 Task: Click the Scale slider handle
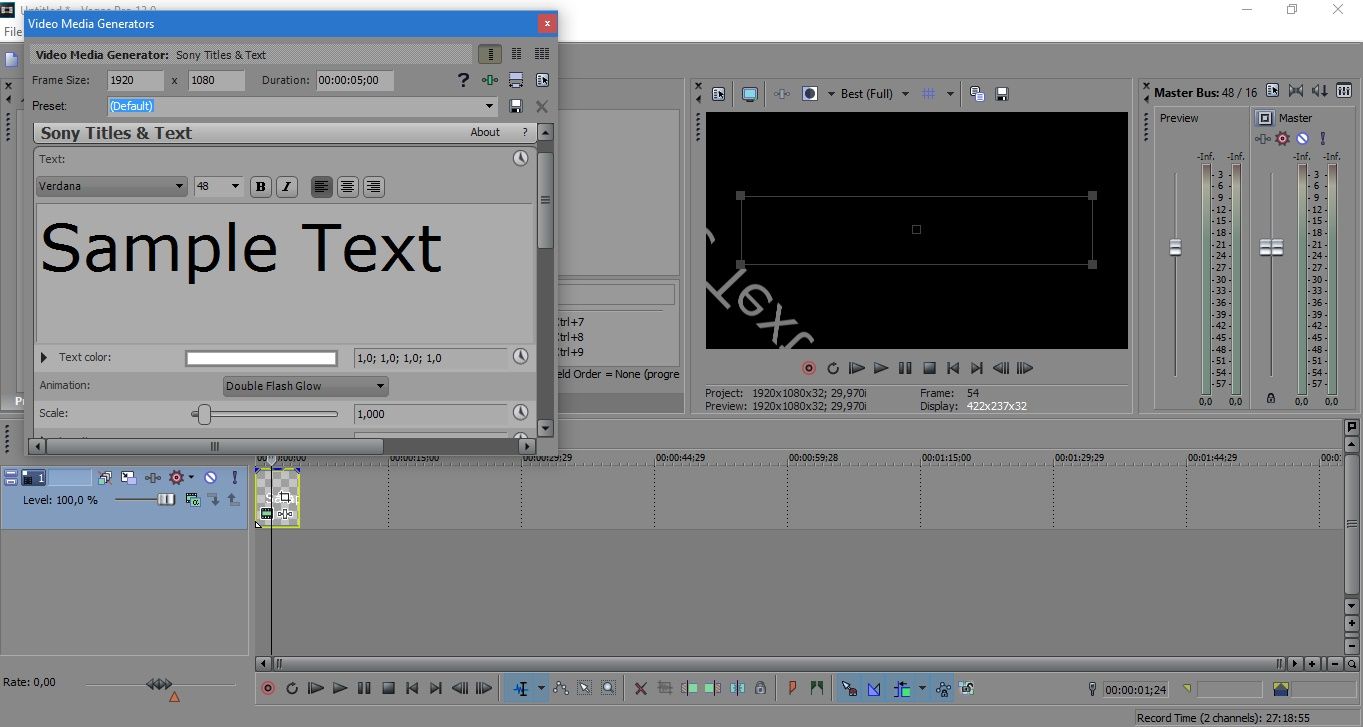pos(204,413)
